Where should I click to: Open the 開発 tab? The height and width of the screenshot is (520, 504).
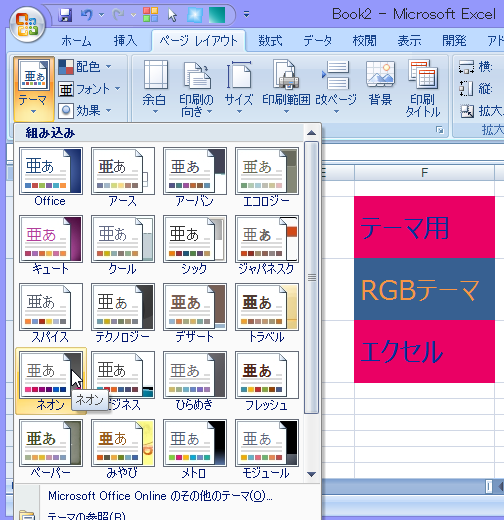click(x=454, y=41)
